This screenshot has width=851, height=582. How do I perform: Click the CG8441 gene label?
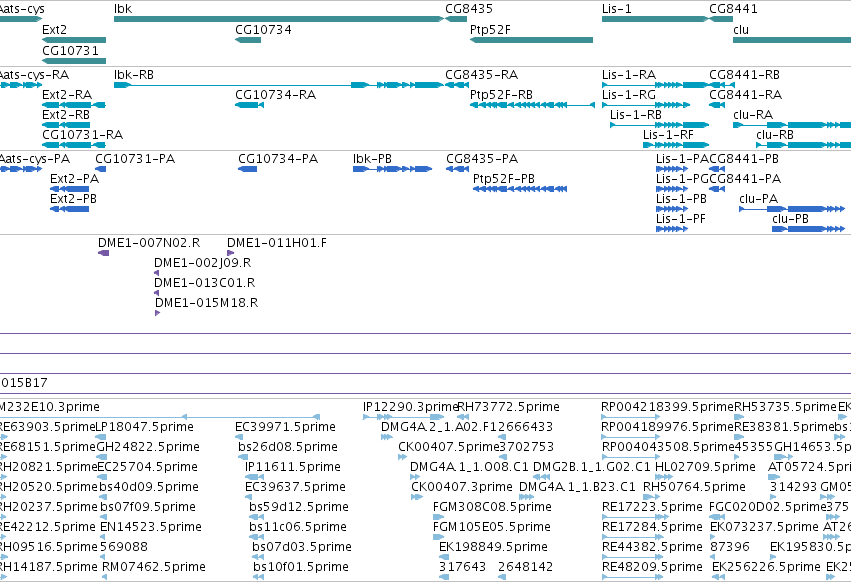click(733, 9)
